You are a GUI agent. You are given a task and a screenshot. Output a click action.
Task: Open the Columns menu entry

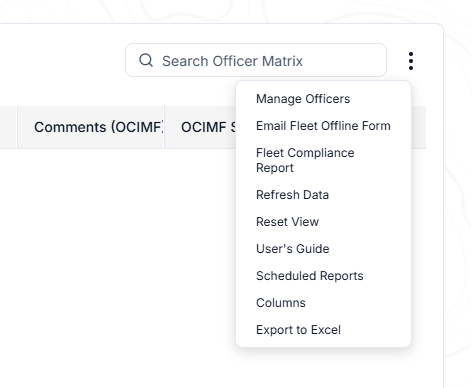tap(281, 303)
